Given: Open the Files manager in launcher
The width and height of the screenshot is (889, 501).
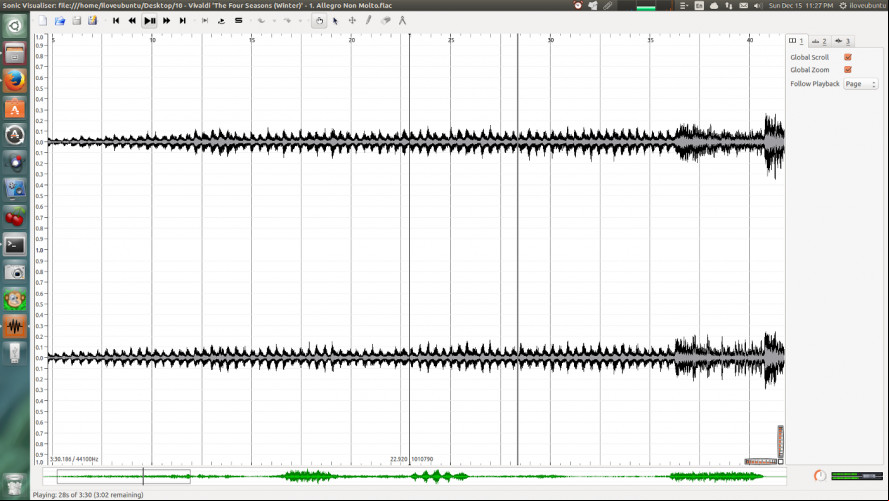Looking at the screenshot, I should point(15,54).
